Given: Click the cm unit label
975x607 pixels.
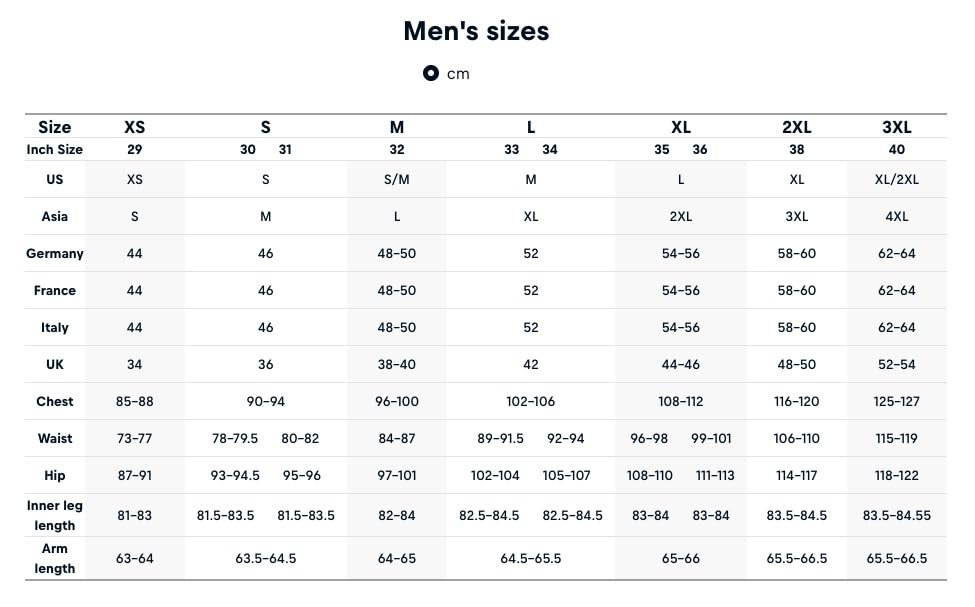Looking at the screenshot, I should click(x=458, y=74).
